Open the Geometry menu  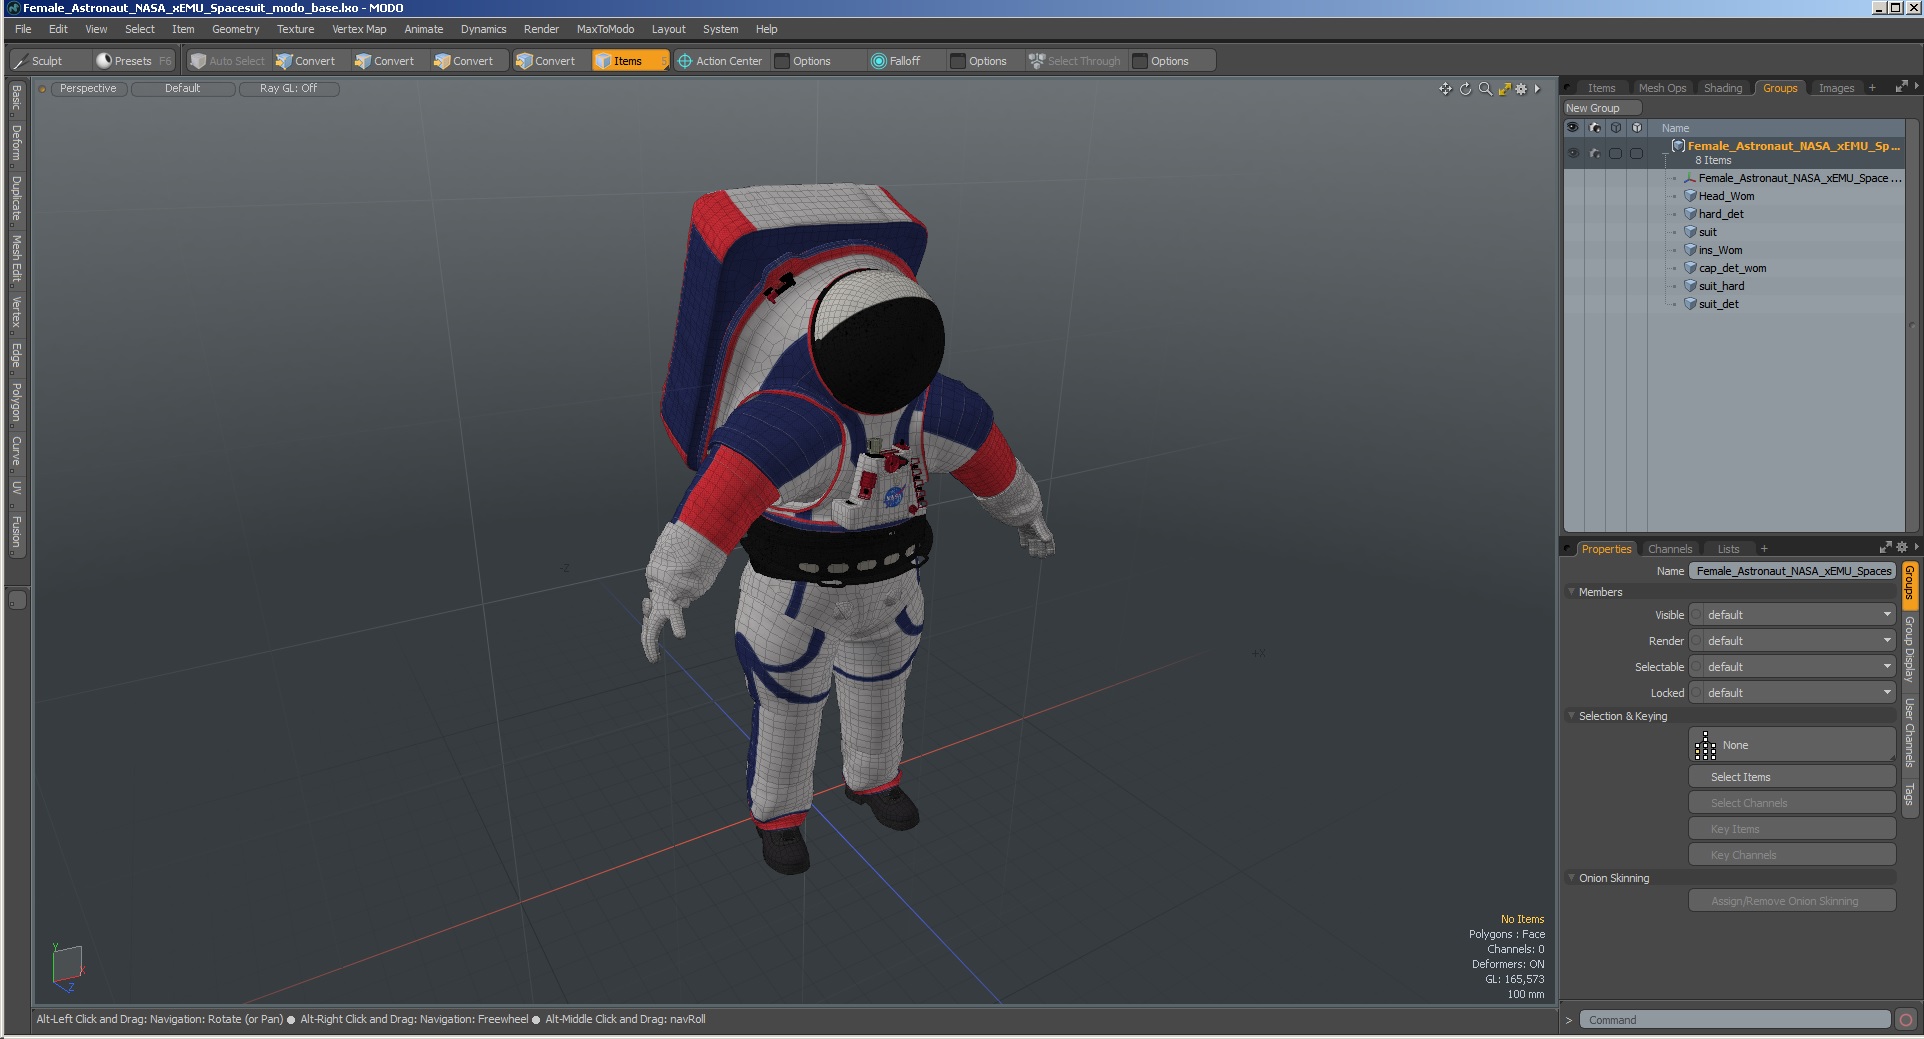point(235,29)
